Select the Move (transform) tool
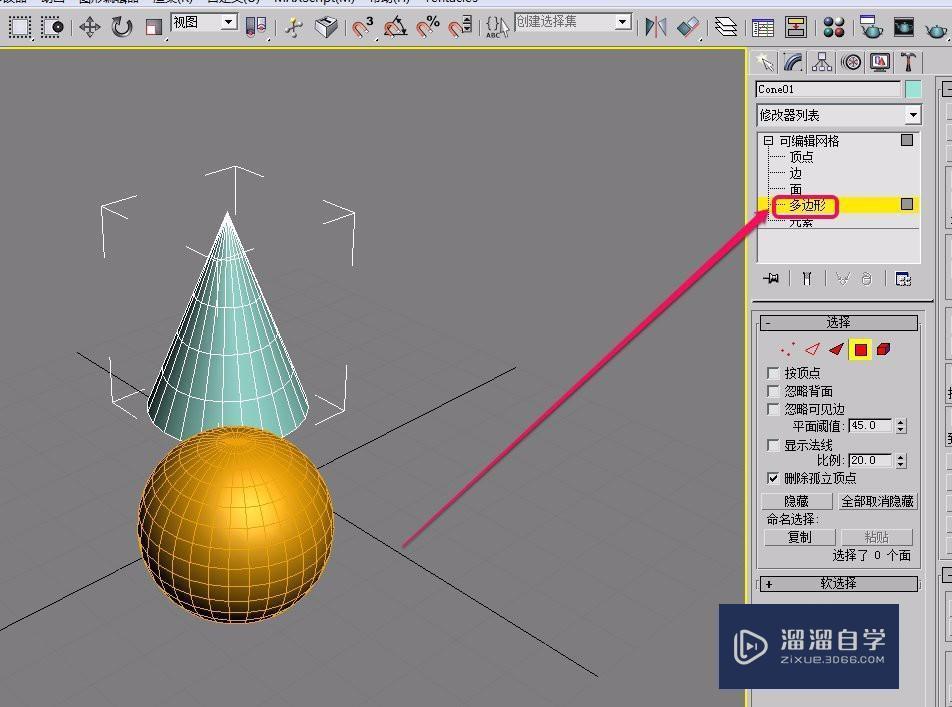Viewport: 952px width, 707px height. click(90, 27)
